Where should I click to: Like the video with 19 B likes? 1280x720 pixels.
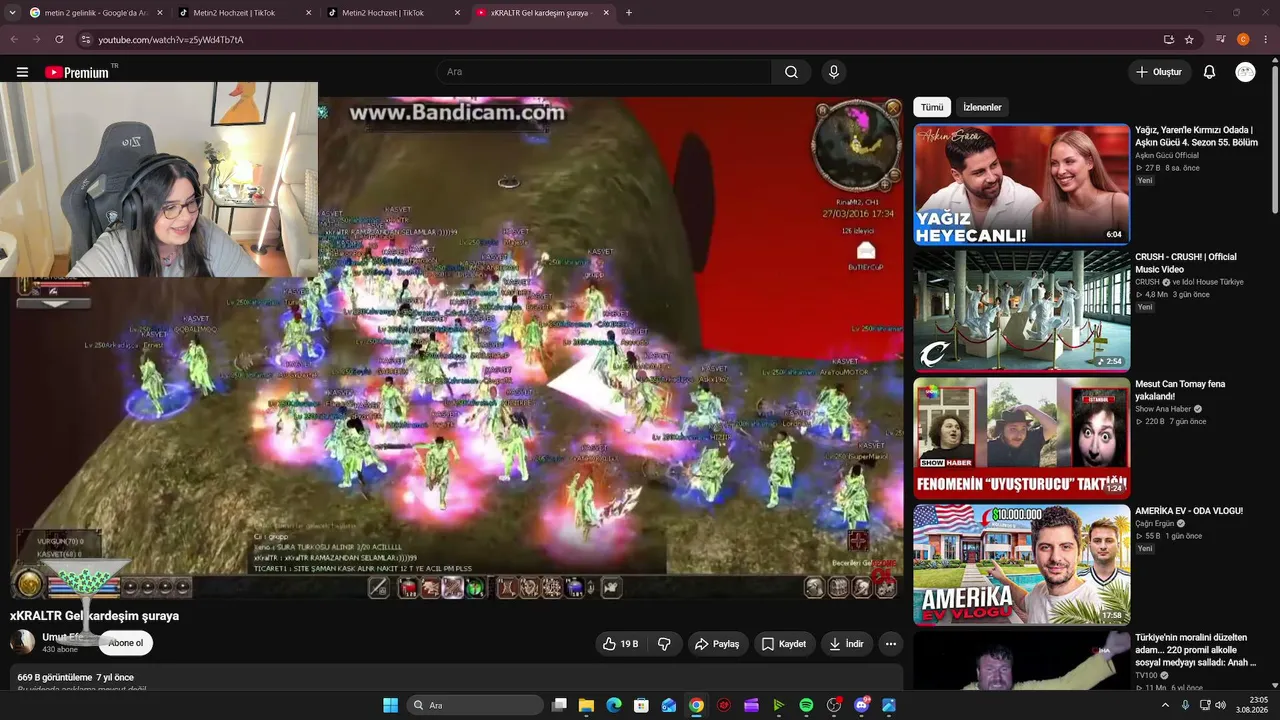[x=621, y=644]
